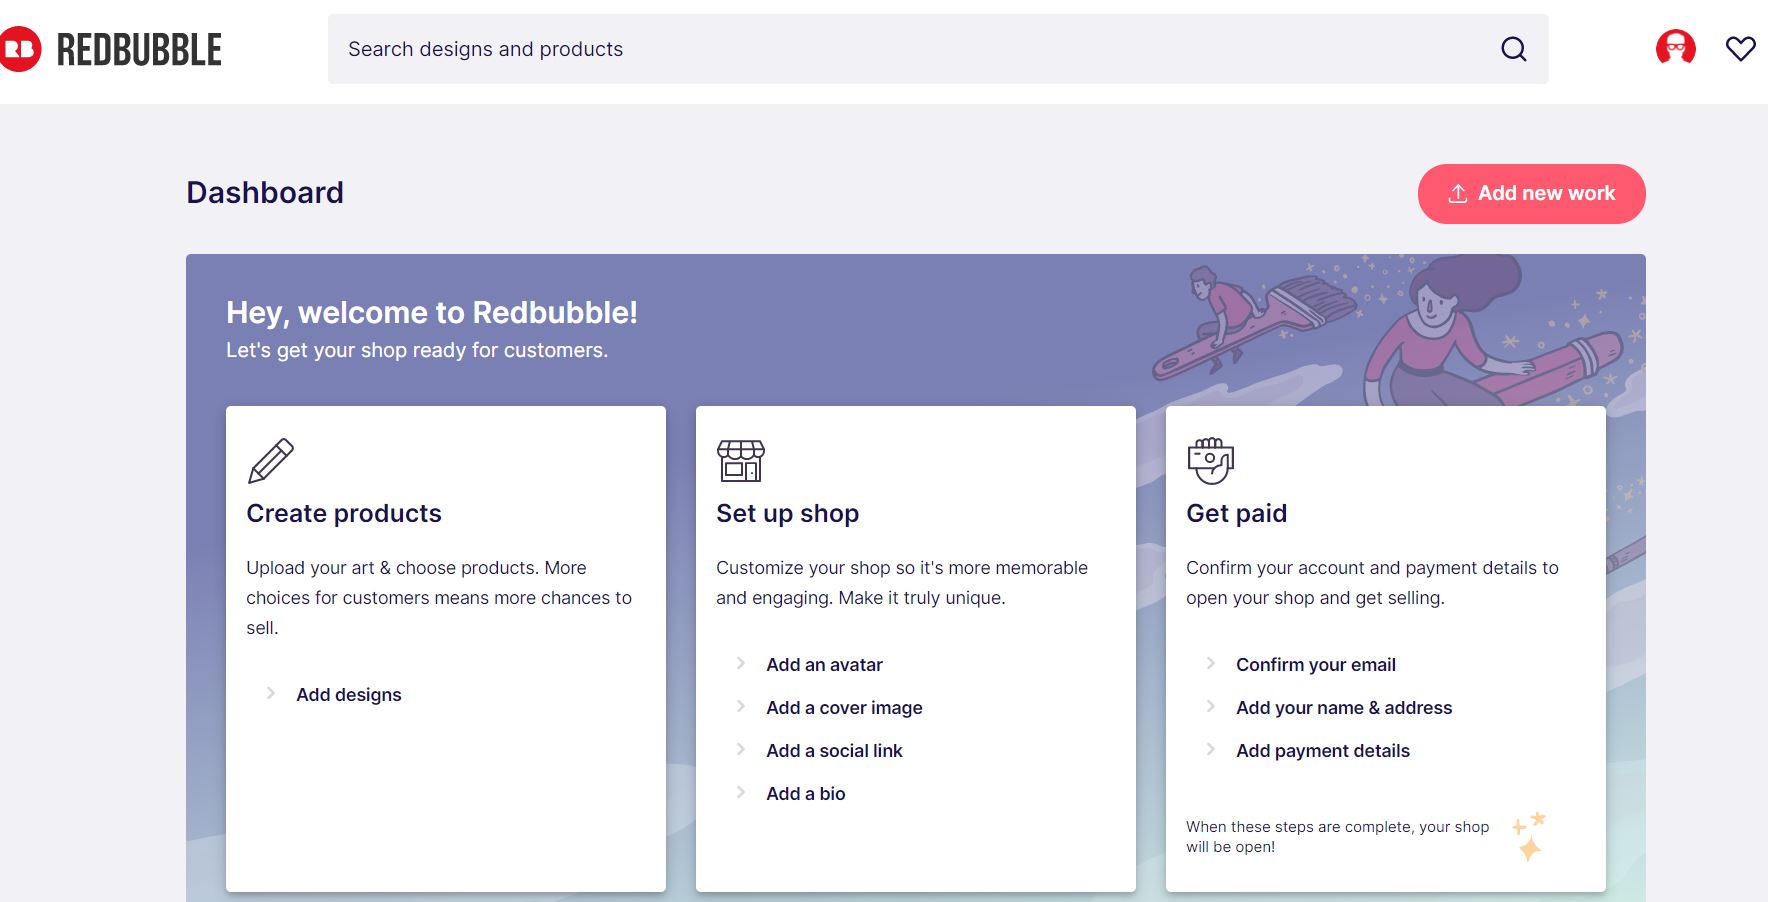Expand the chevron beside Add a social link
The image size is (1768, 902).
(x=740, y=749)
